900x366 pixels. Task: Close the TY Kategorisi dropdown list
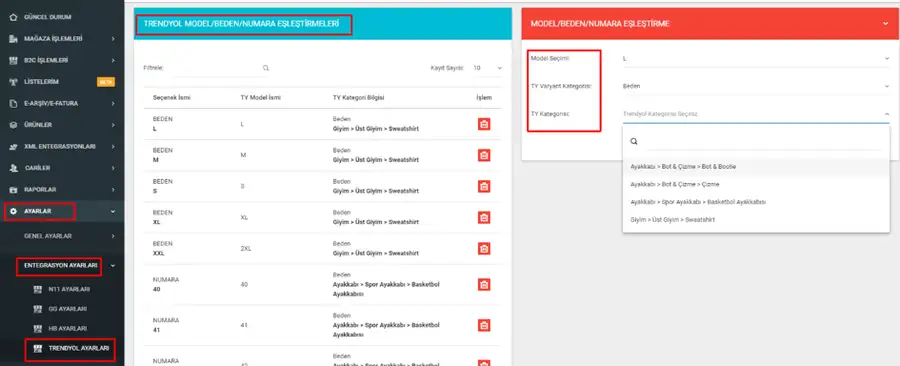[x=886, y=114]
